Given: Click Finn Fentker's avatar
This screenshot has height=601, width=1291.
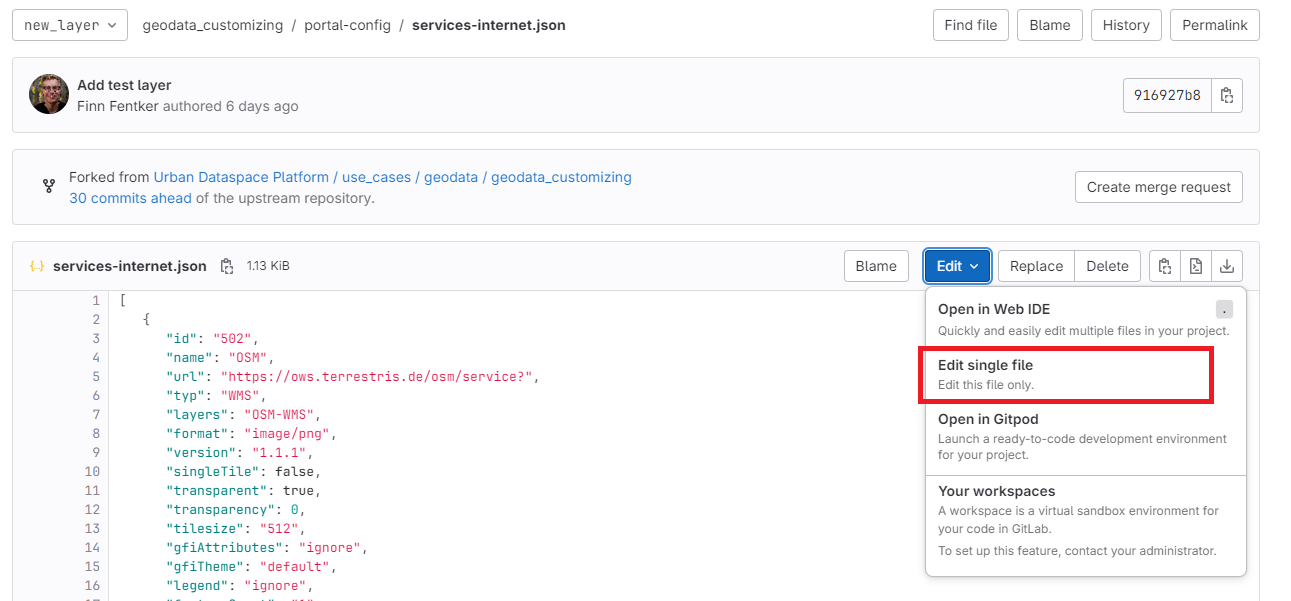Looking at the screenshot, I should tap(49, 94).
